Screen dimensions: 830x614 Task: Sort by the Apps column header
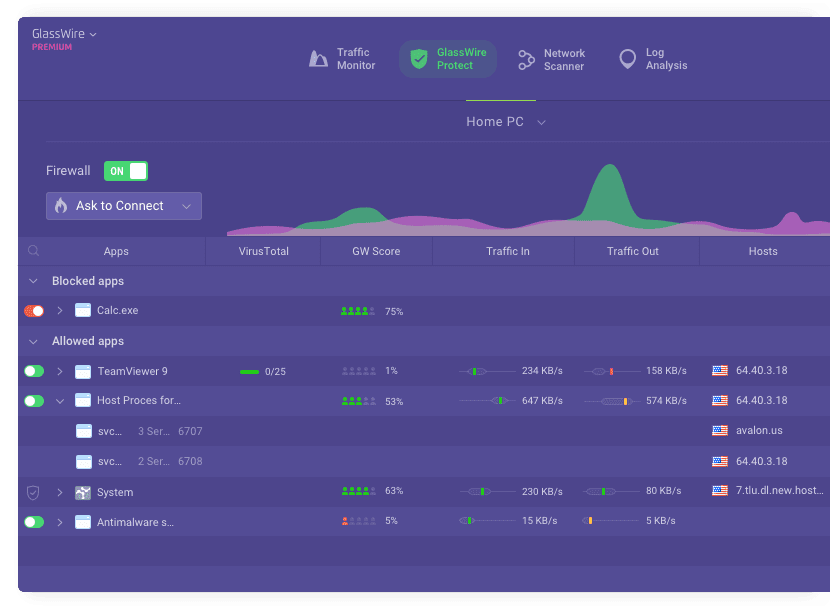[x=116, y=251]
